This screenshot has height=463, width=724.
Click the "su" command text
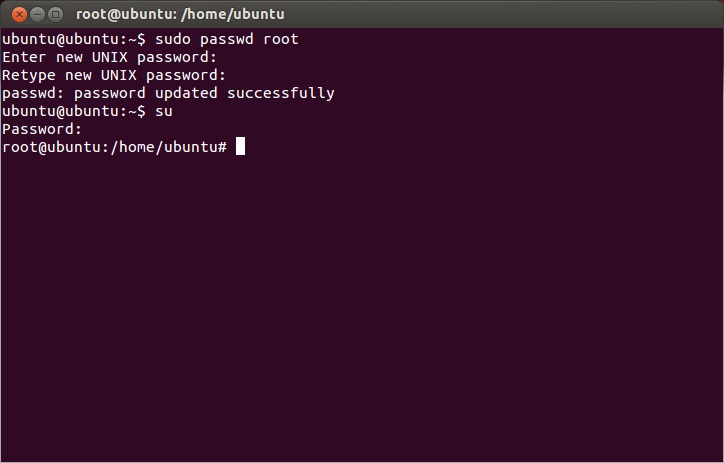point(164,111)
